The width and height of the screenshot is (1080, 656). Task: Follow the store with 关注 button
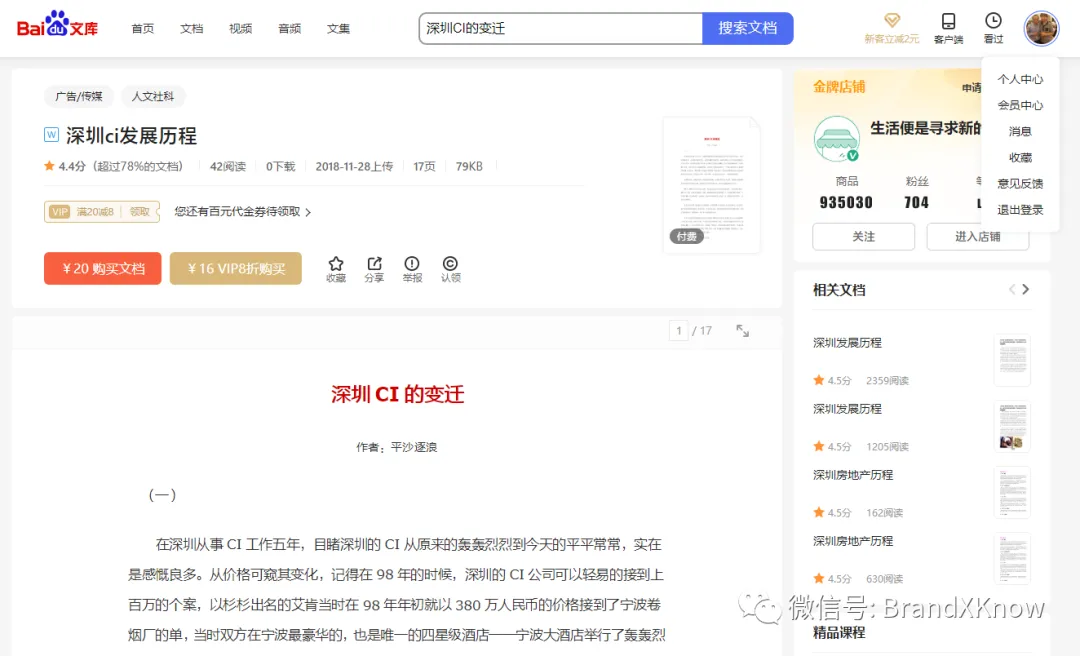863,237
